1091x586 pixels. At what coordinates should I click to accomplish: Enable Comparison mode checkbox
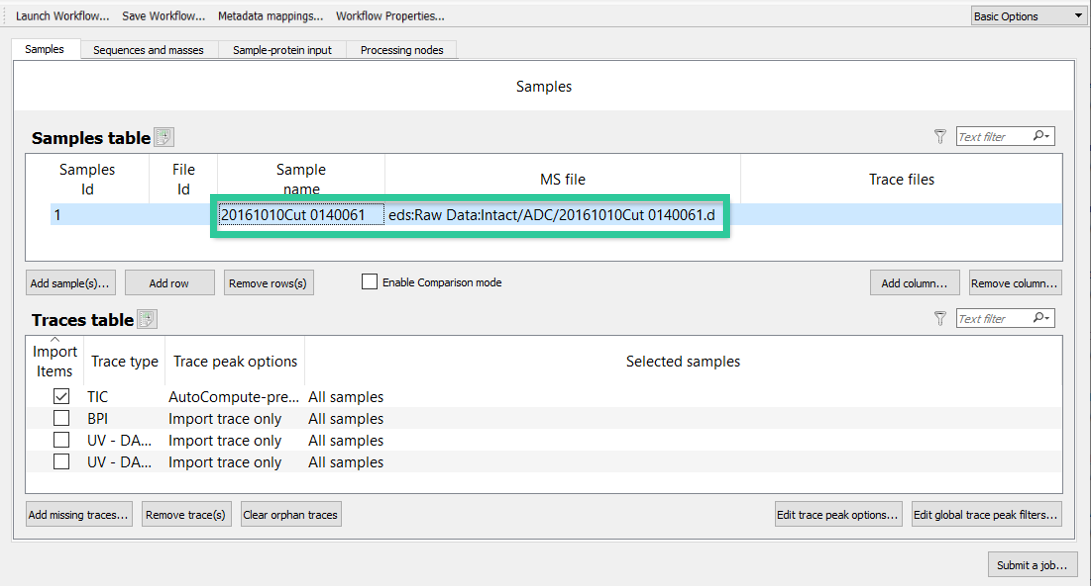pyautogui.click(x=369, y=282)
